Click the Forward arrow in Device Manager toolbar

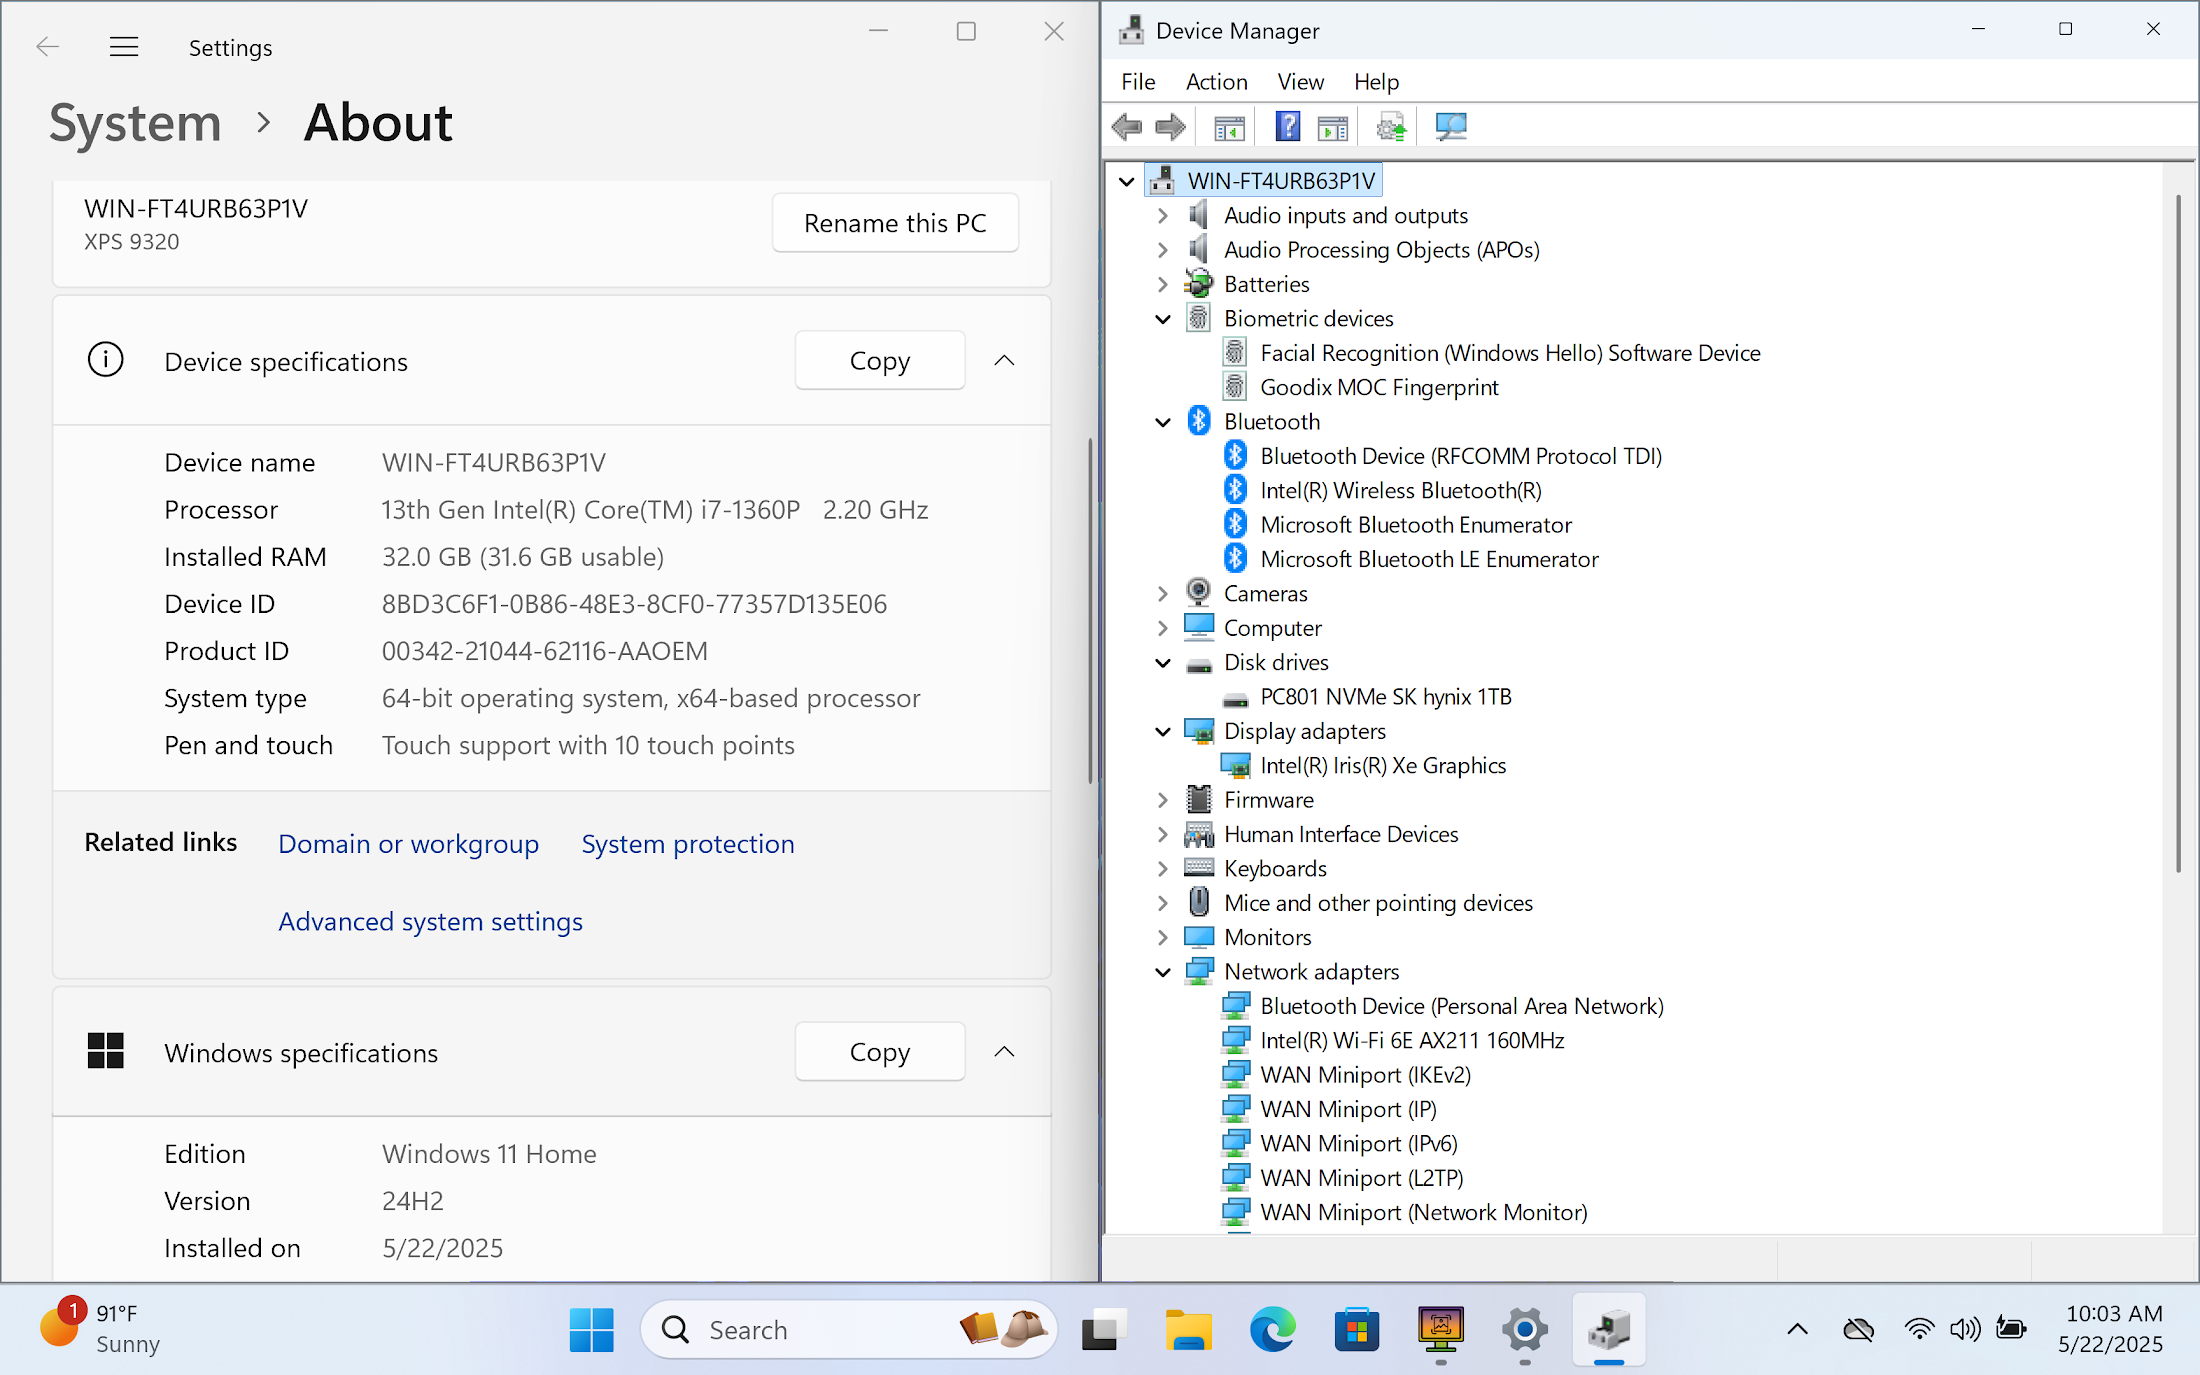1170,127
